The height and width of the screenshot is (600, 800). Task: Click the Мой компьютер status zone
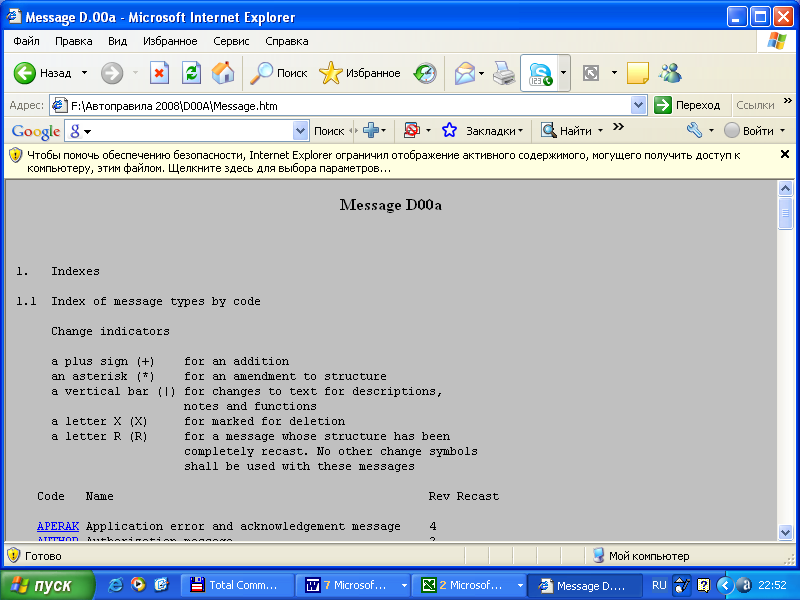point(641,556)
